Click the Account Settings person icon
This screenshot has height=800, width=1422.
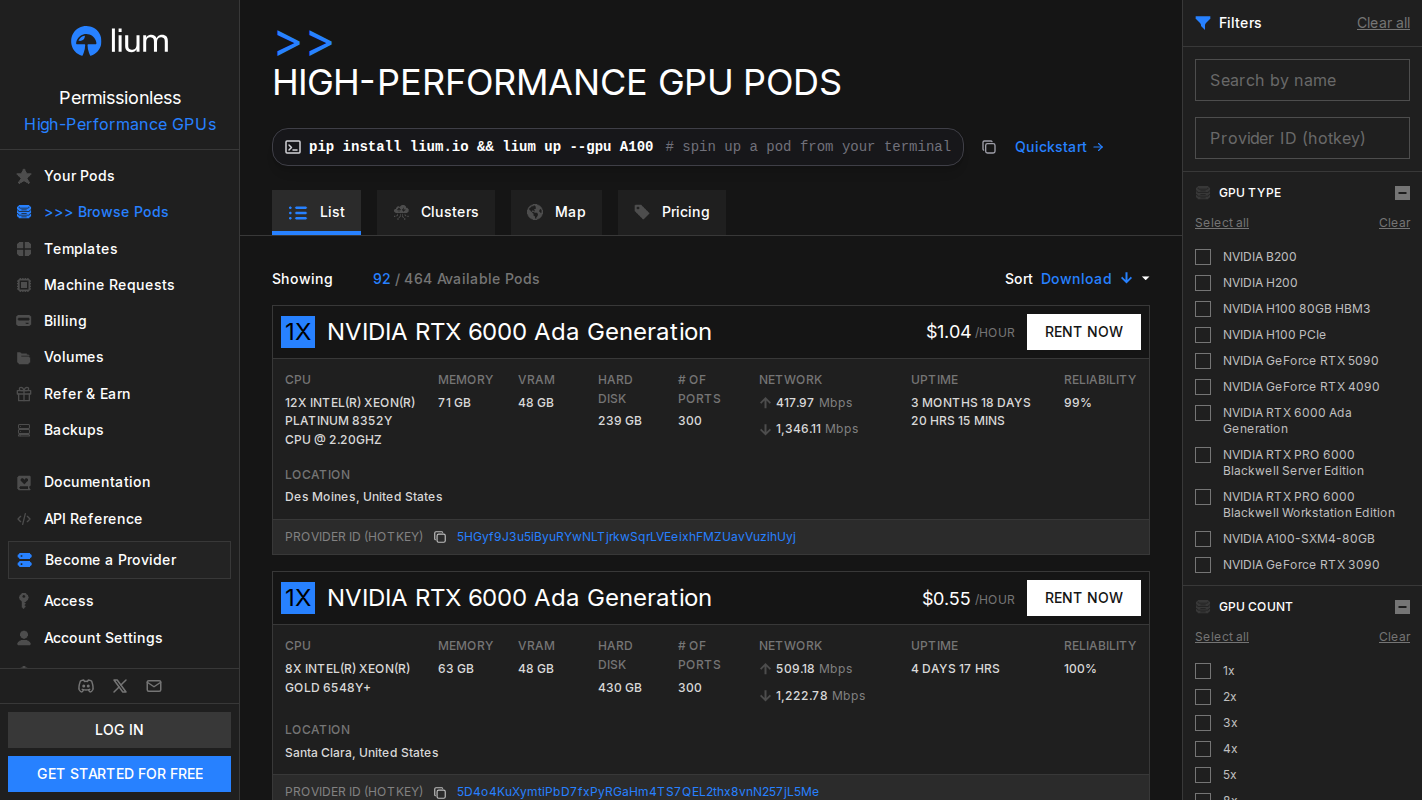click(x=24, y=638)
